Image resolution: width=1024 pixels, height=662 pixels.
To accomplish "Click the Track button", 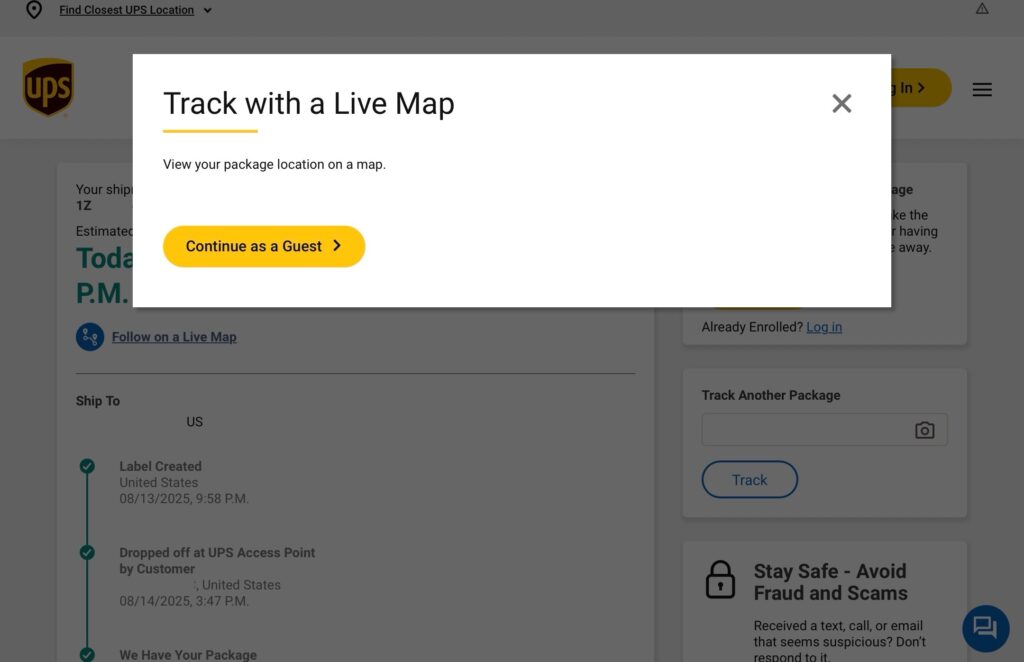I will (750, 479).
